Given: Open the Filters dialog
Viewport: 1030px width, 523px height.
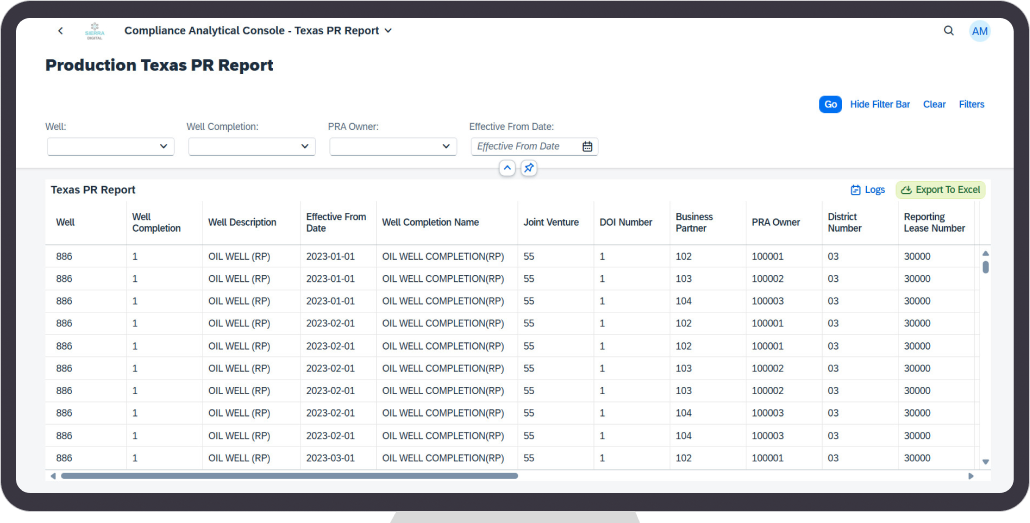Looking at the screenshot, I should [972, 104].
